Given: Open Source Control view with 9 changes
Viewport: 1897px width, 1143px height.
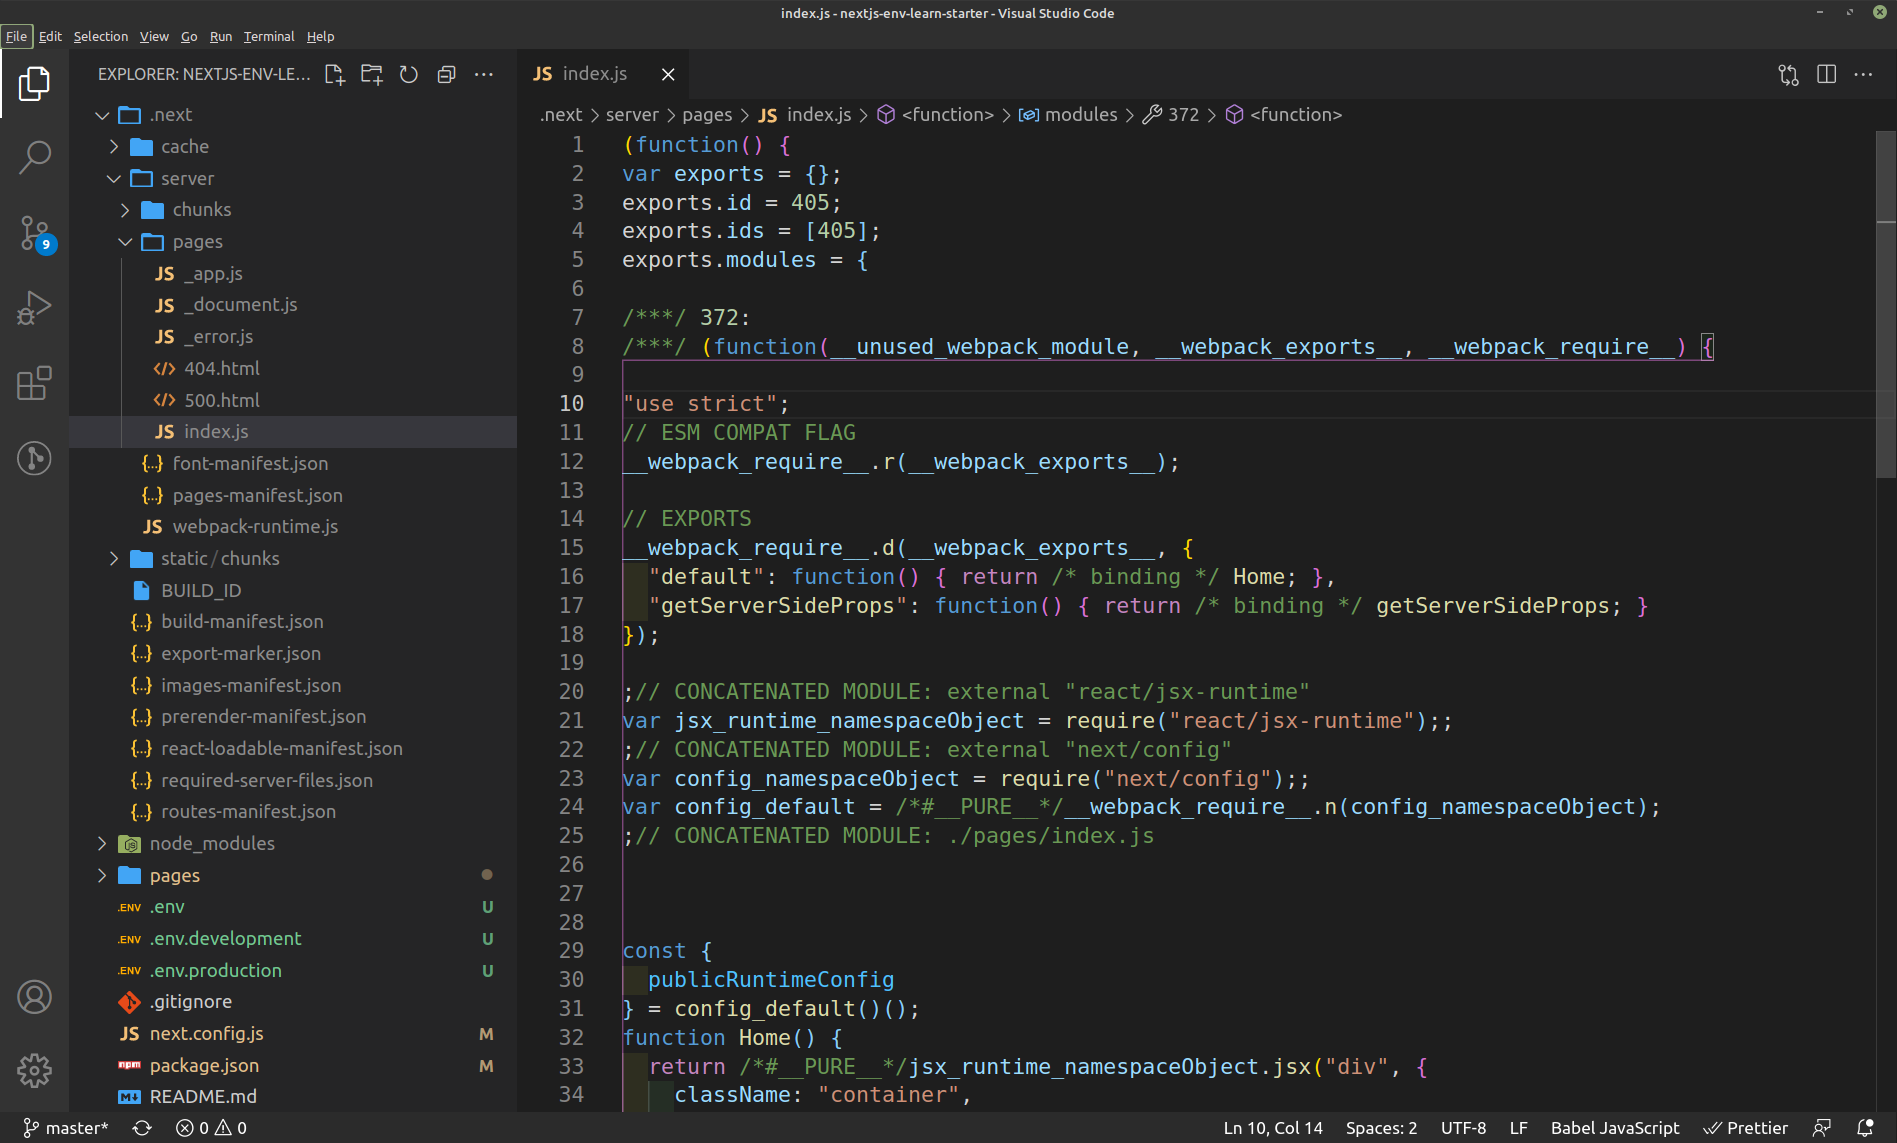Looking at the screenshot, I should tap(34, 233).
